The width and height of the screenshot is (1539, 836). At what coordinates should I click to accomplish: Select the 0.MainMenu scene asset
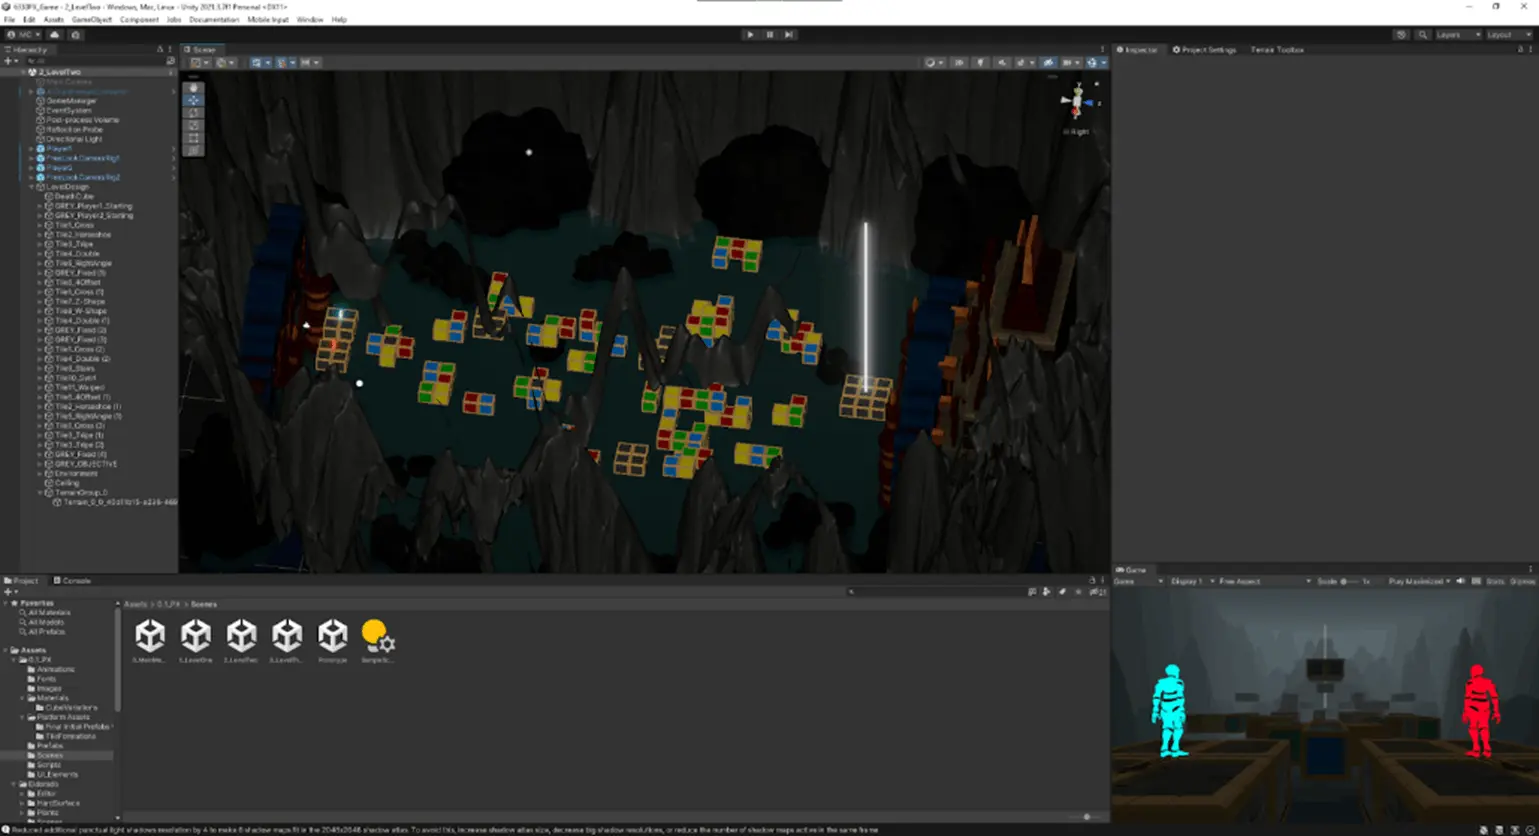pyautogui.click(x=150, y=641)
